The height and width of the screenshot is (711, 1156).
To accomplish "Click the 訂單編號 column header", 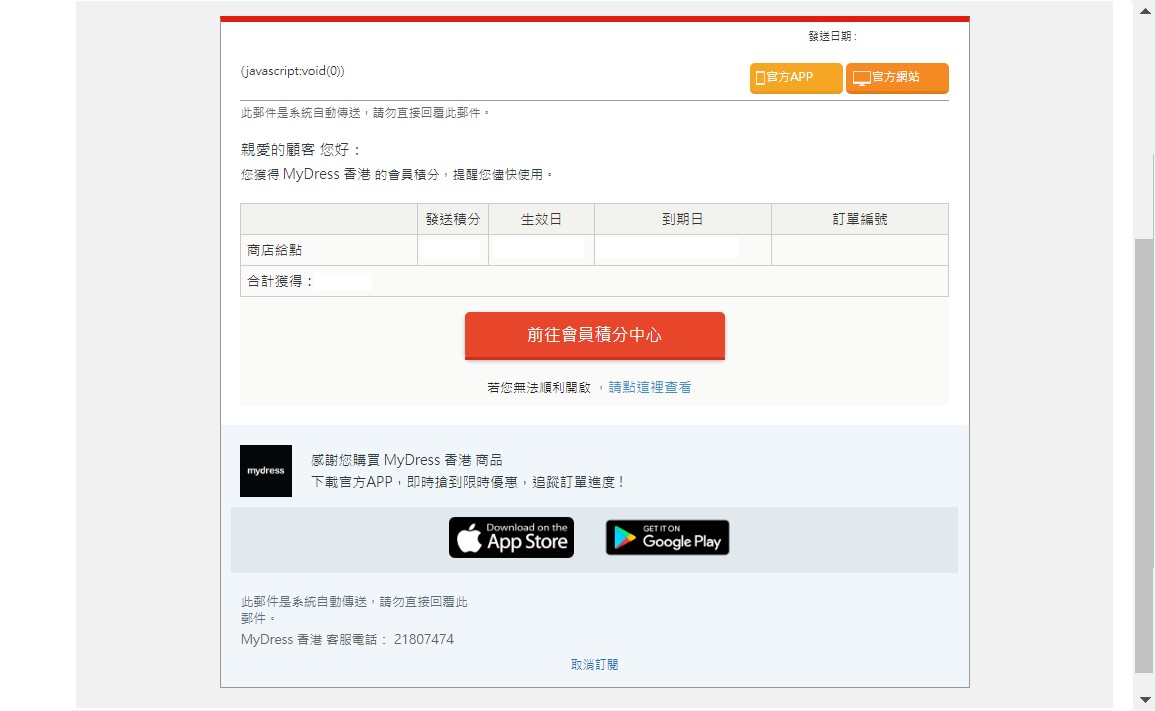I will (860, 219).
